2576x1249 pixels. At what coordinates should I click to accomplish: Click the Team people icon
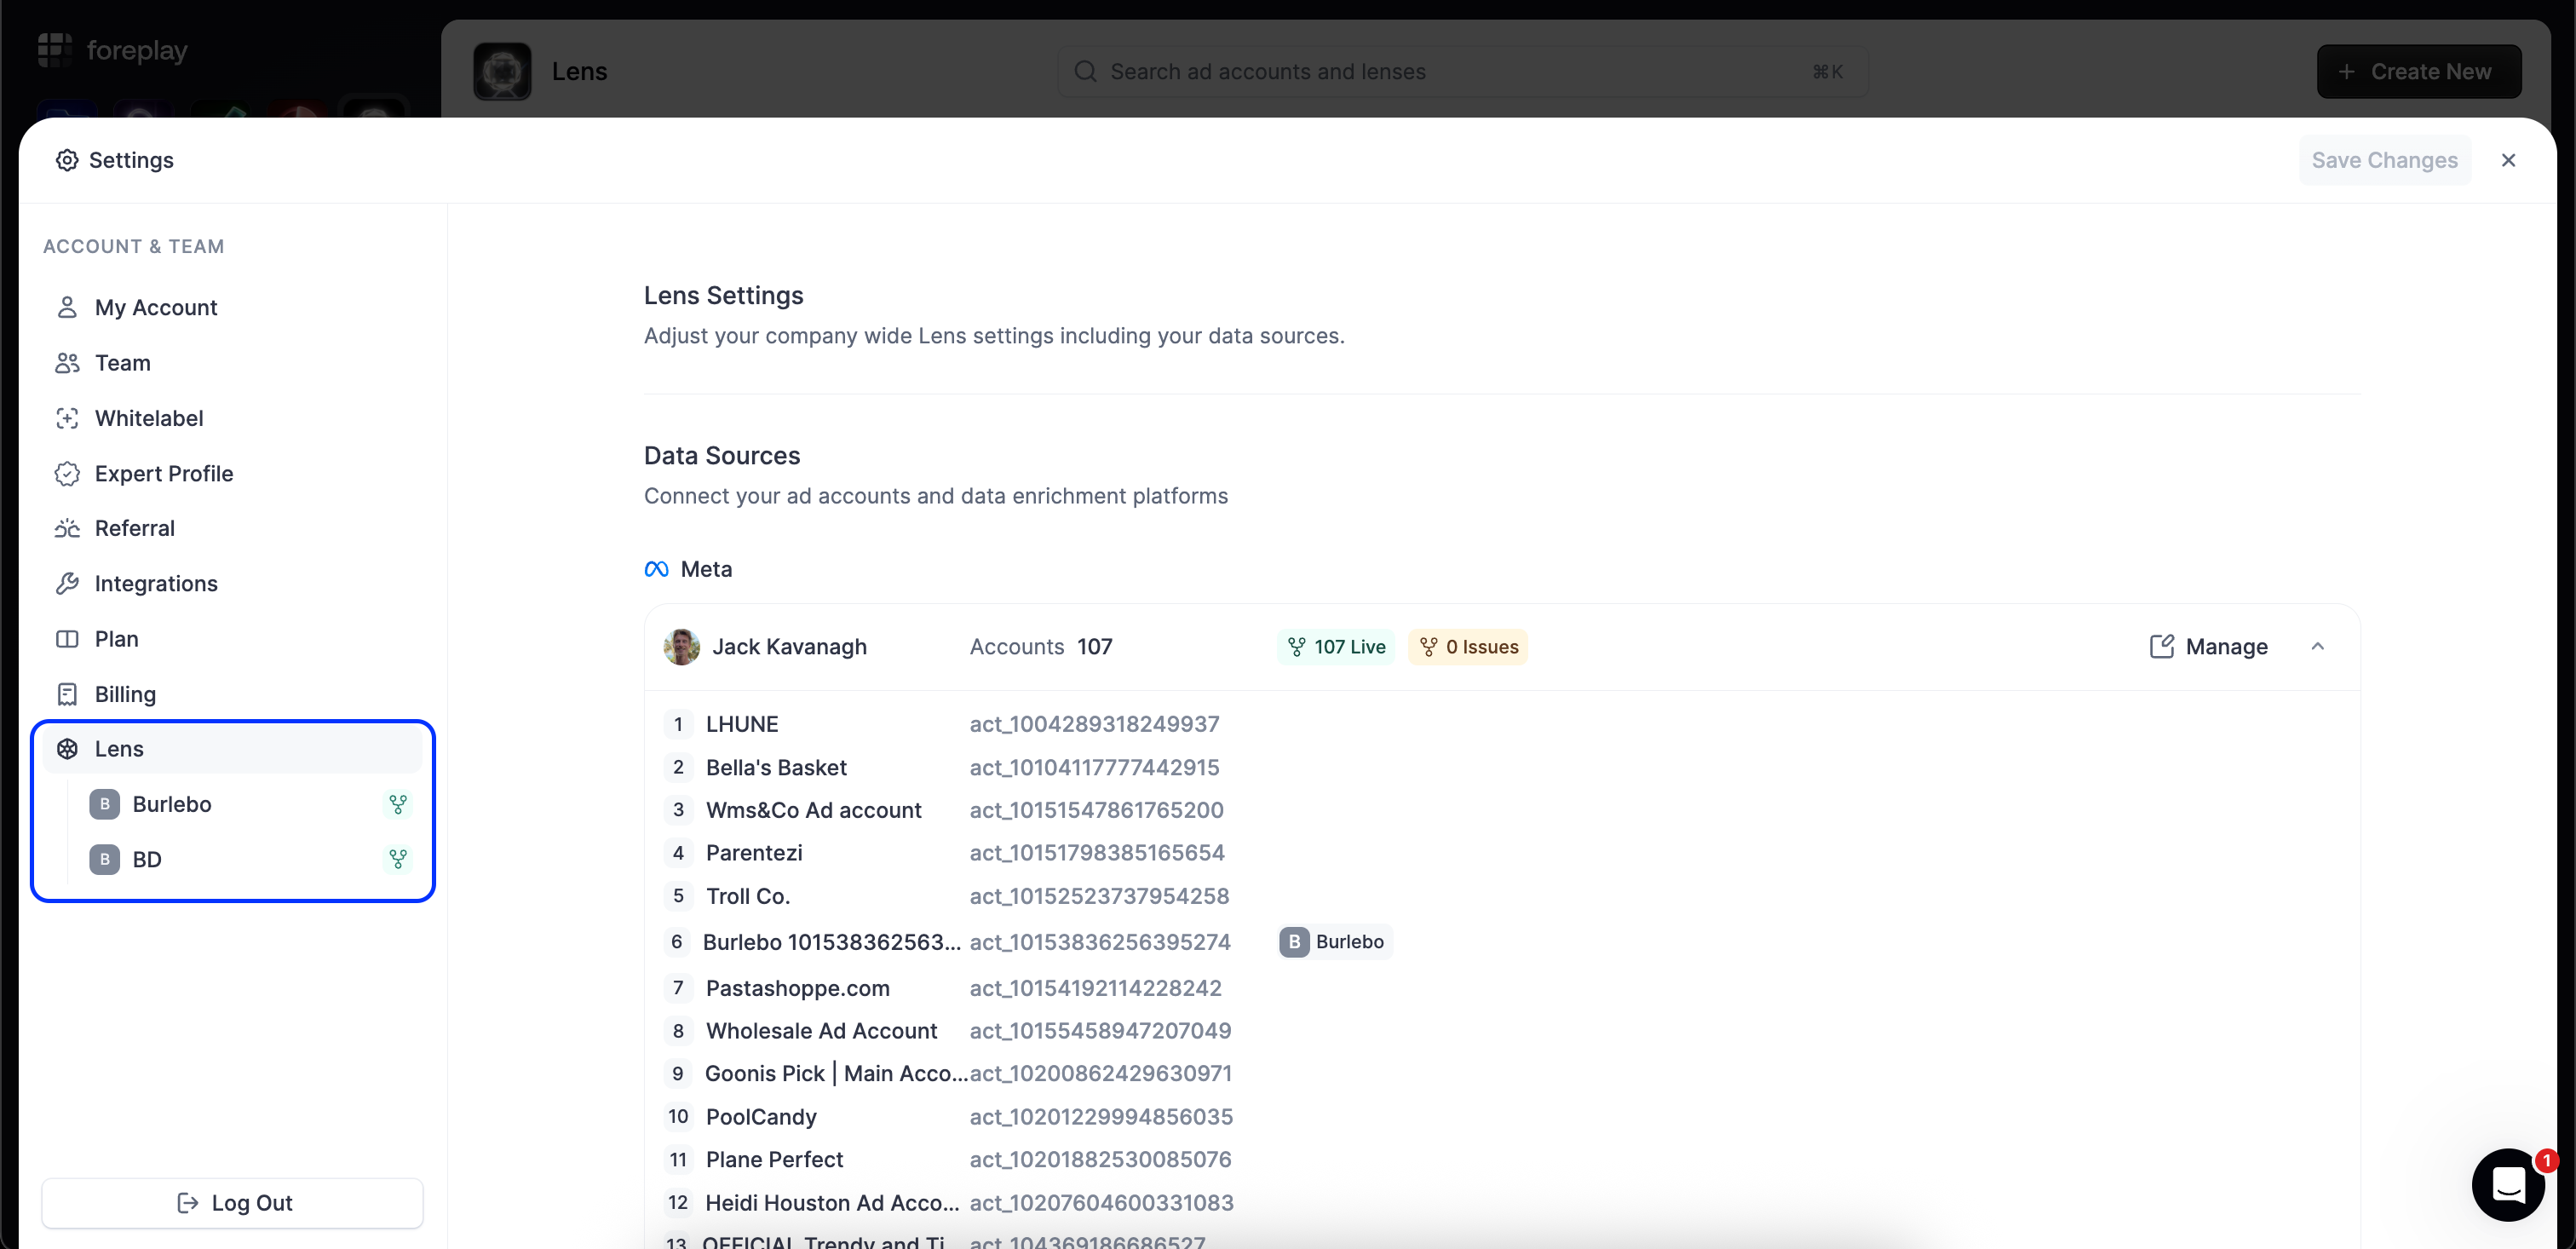67,363
